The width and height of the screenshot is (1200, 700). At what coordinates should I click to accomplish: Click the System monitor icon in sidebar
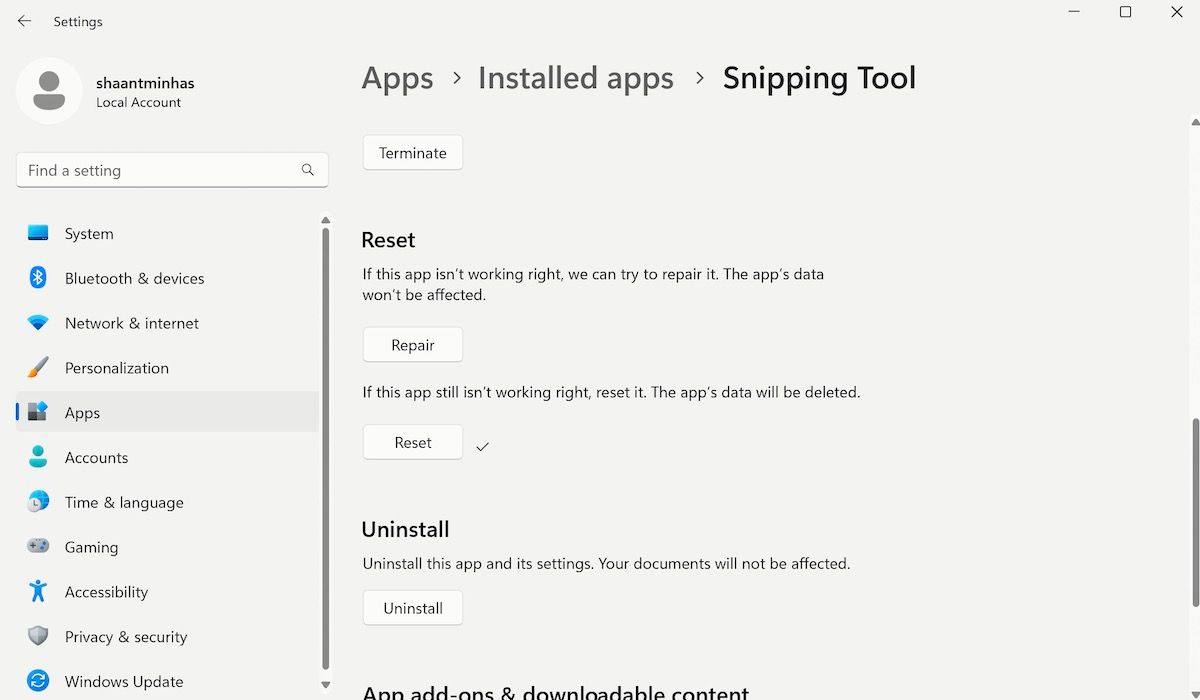coord(38,233)
